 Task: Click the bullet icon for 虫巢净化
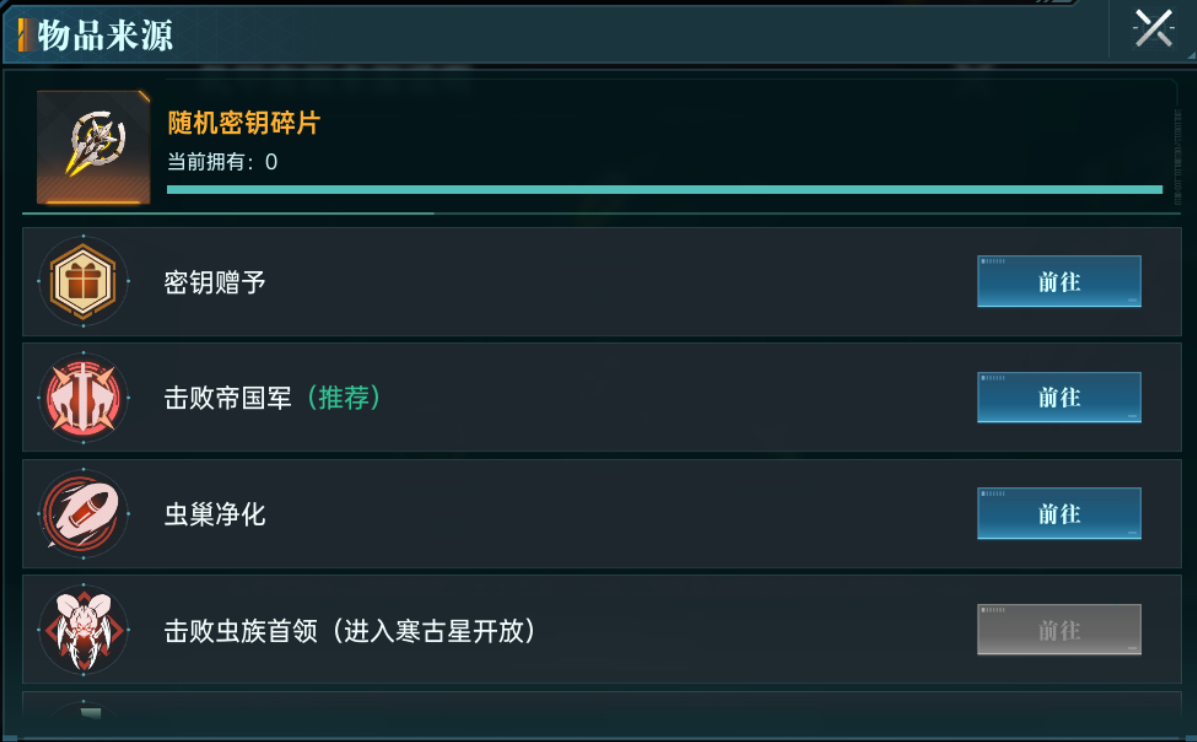(83, 514)
